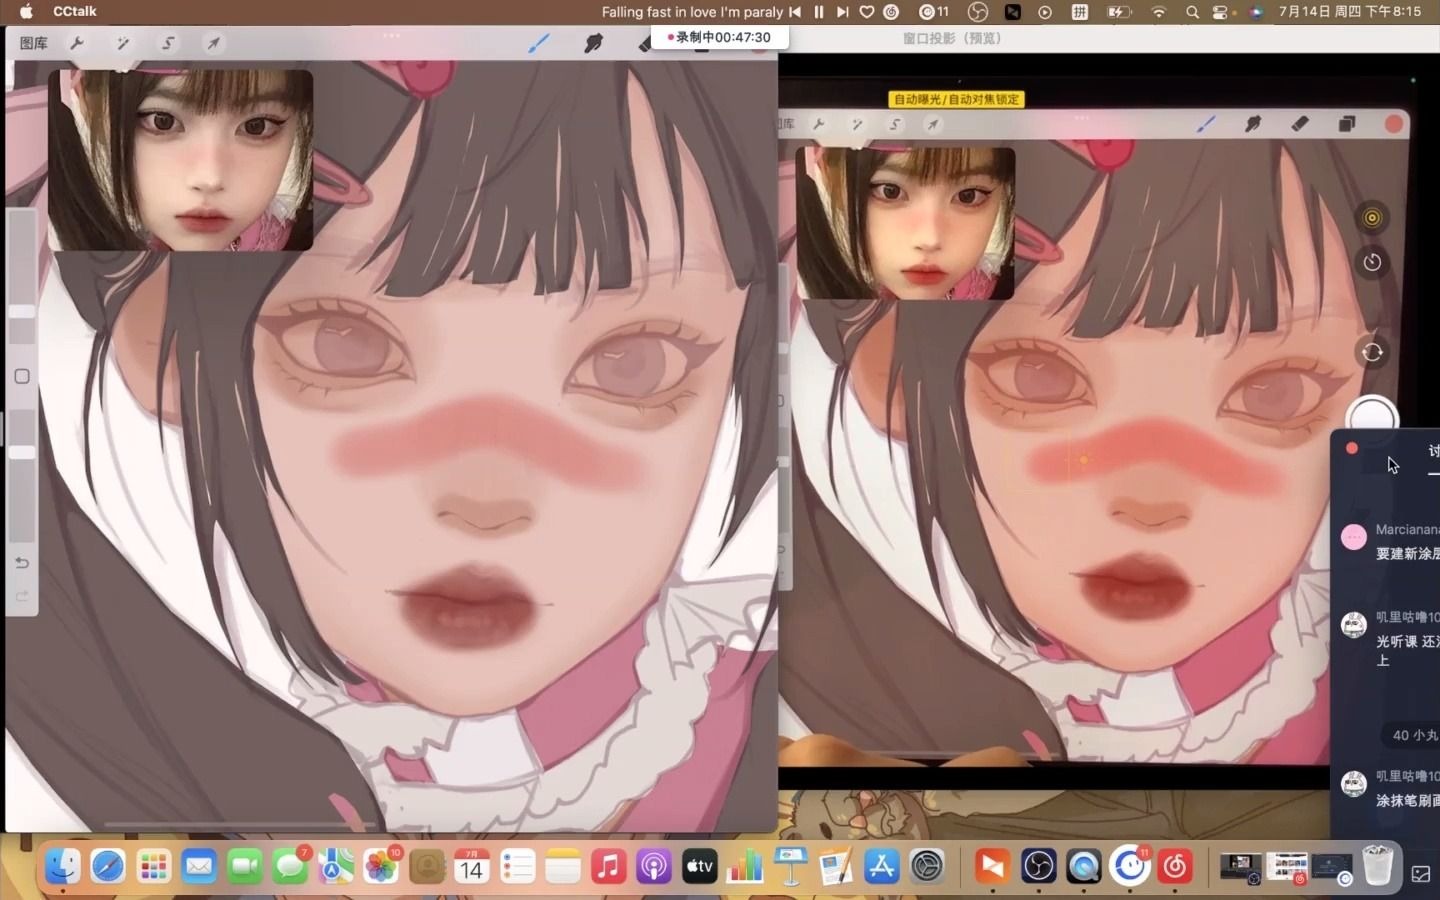Open the Apple menu
The width and height of the screenshot is (1440, 900).
pos(26,11)
